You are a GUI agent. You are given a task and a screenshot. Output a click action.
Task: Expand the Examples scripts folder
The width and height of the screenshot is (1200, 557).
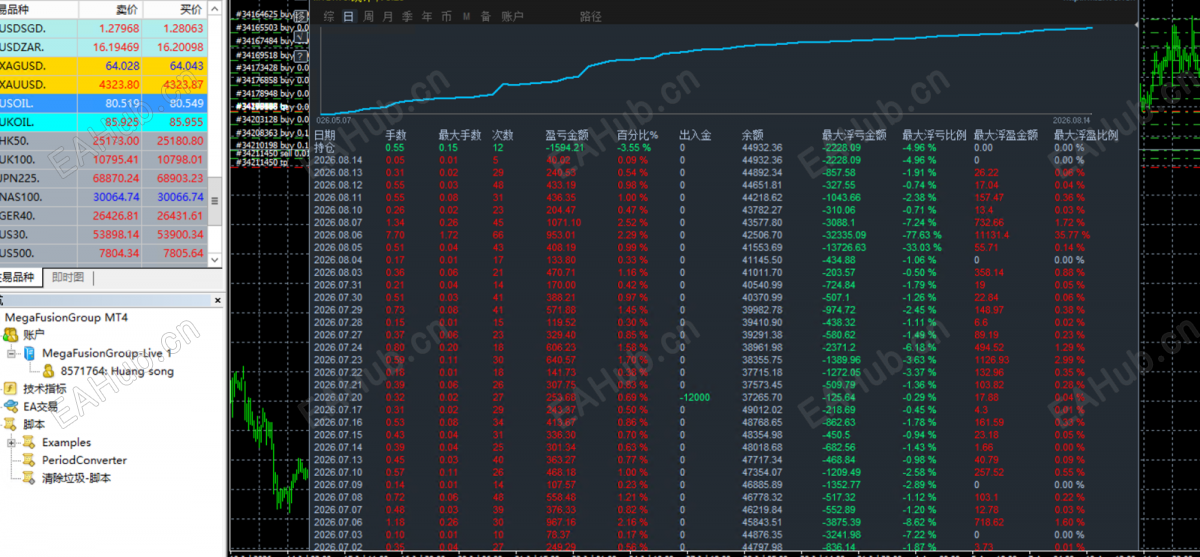[11, 442]
